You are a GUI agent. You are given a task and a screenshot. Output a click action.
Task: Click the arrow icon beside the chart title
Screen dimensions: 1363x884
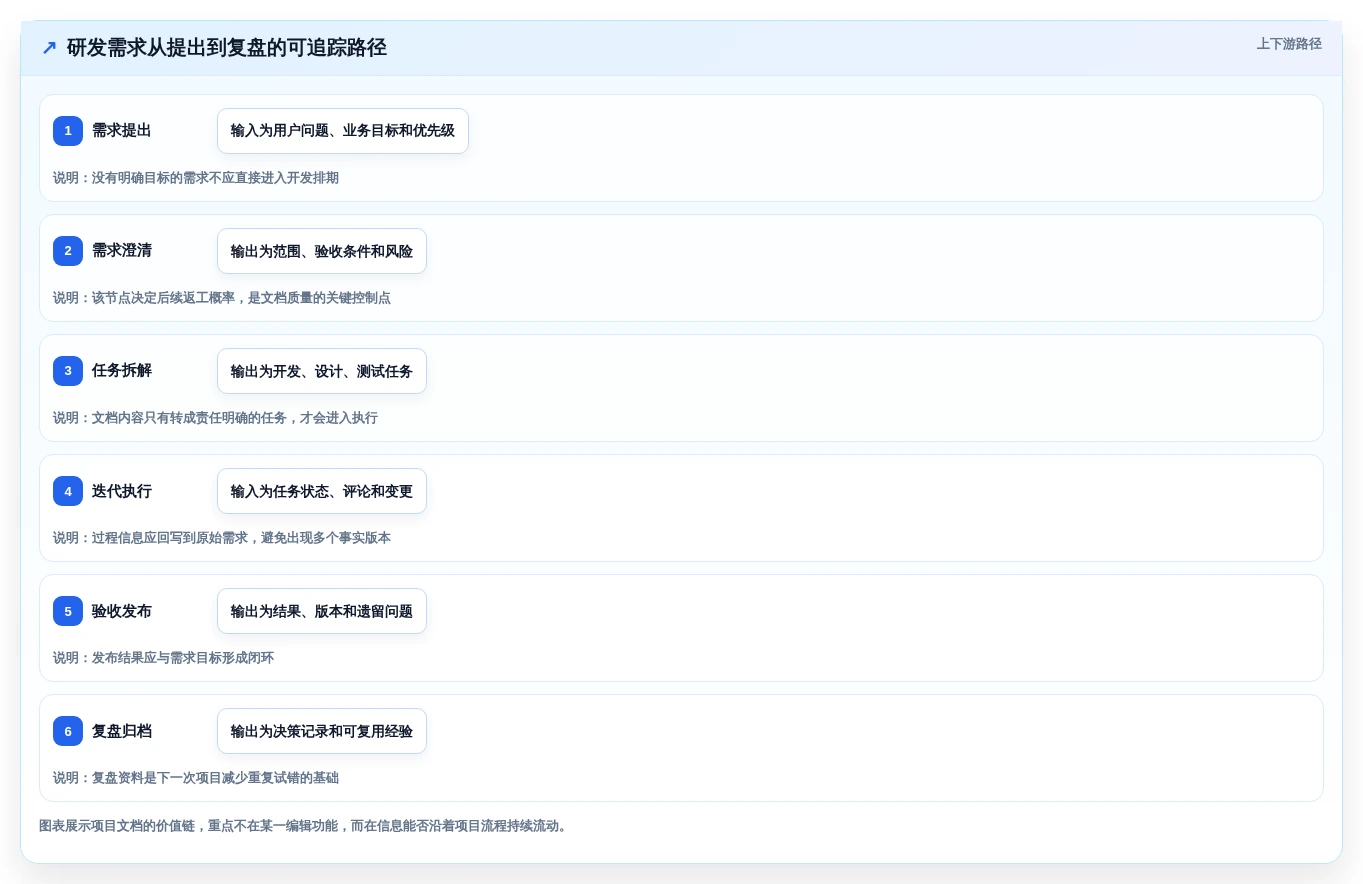(x=49, y=48)
